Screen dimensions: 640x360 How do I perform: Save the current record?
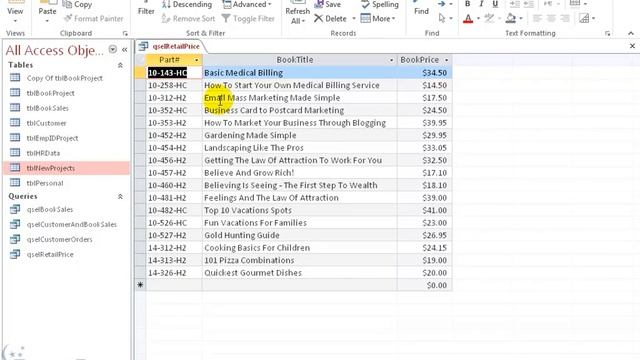pos(328,4)
